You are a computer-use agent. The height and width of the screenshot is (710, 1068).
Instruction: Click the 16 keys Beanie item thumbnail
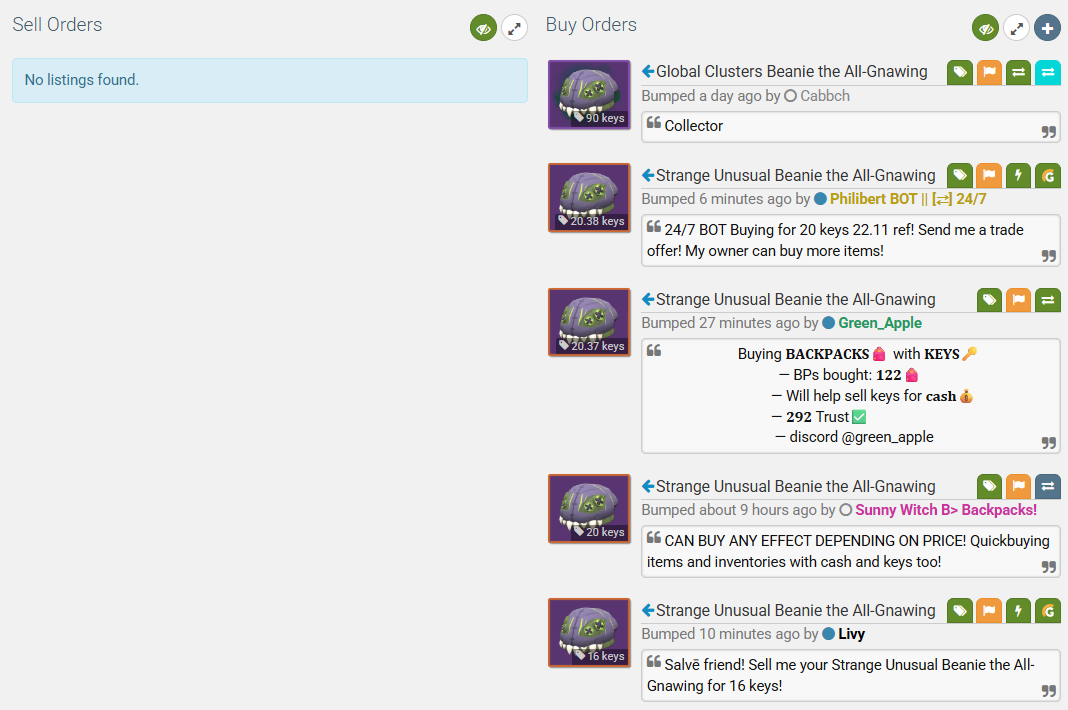tap(589, 632)
